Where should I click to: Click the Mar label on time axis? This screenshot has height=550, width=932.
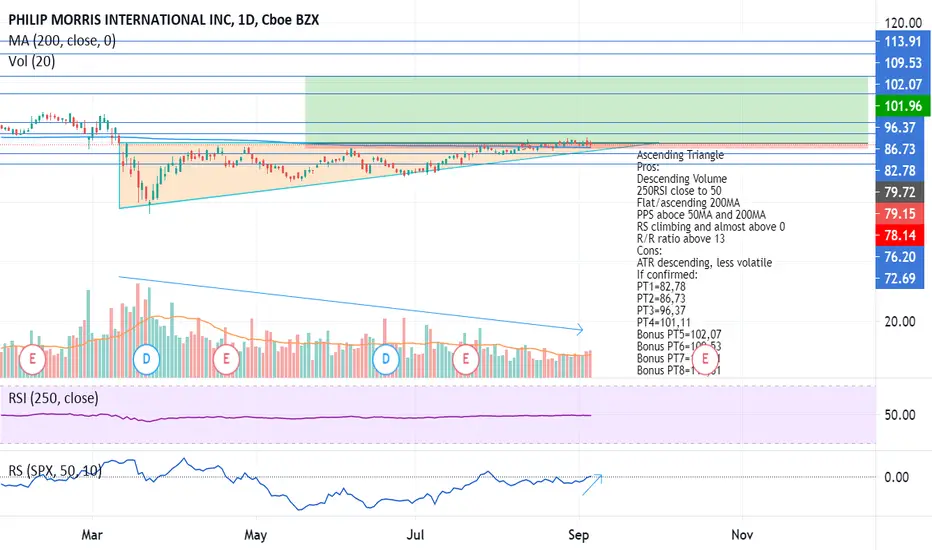92,535
